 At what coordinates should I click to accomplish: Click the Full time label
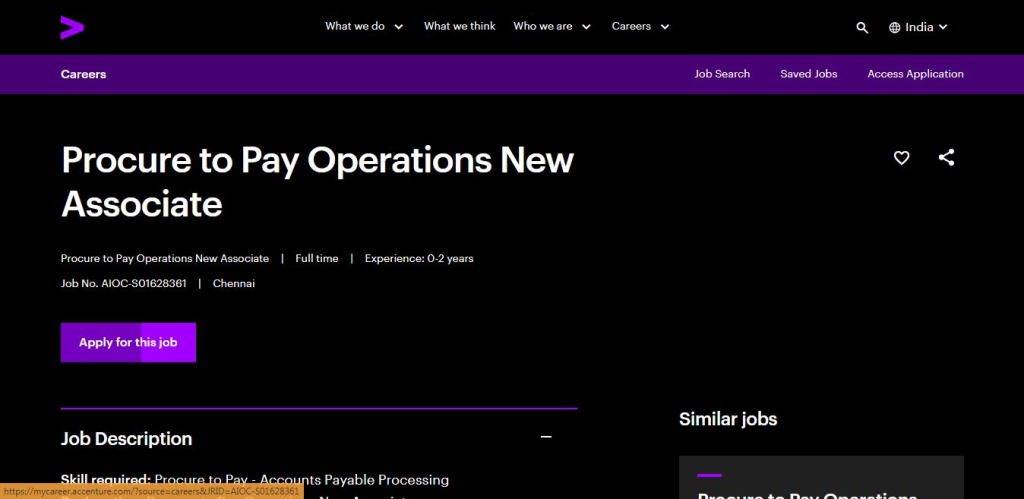click(x=317, y=259)
